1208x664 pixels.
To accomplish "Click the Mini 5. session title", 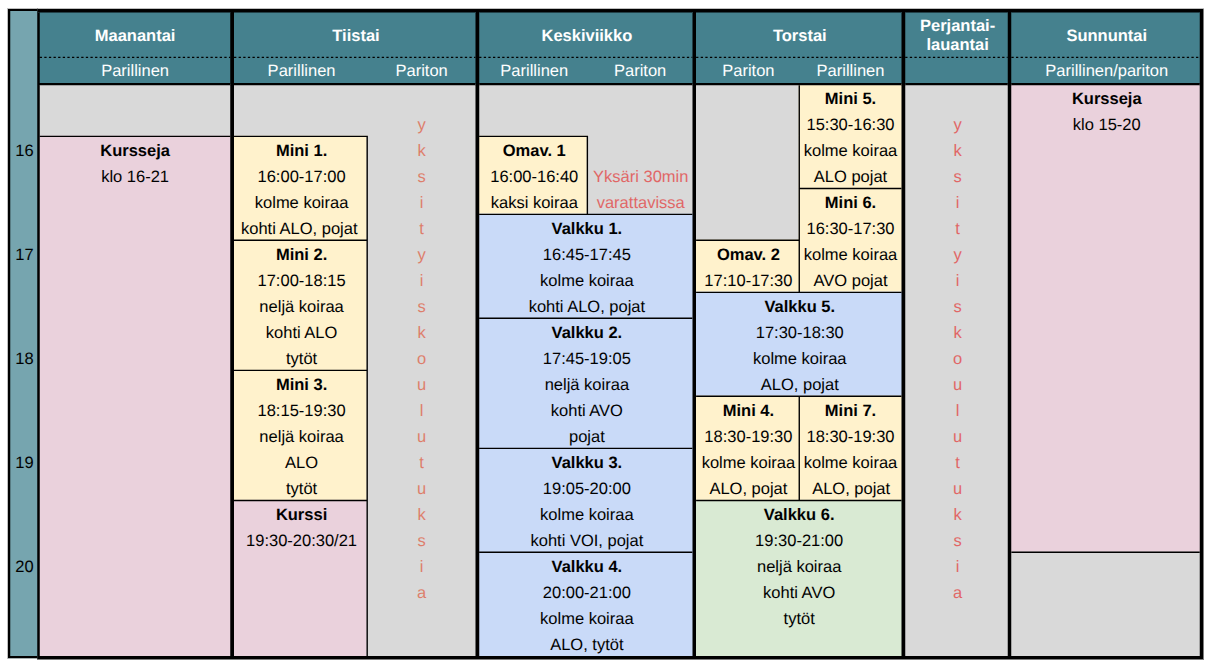I will pos(850,99).
